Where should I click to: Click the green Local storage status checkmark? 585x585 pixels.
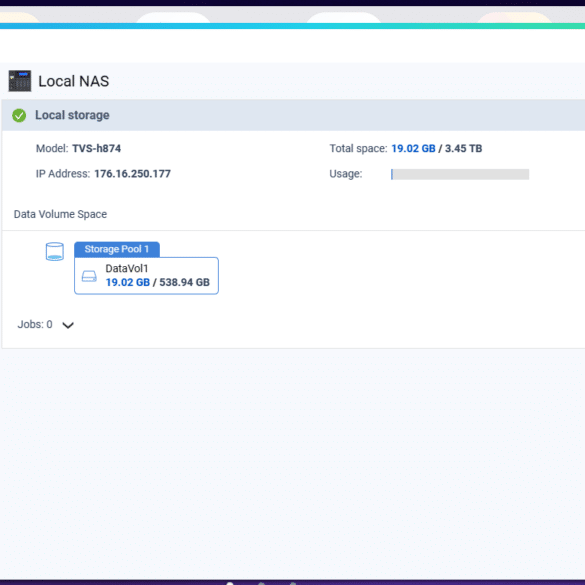pos(19,116)
